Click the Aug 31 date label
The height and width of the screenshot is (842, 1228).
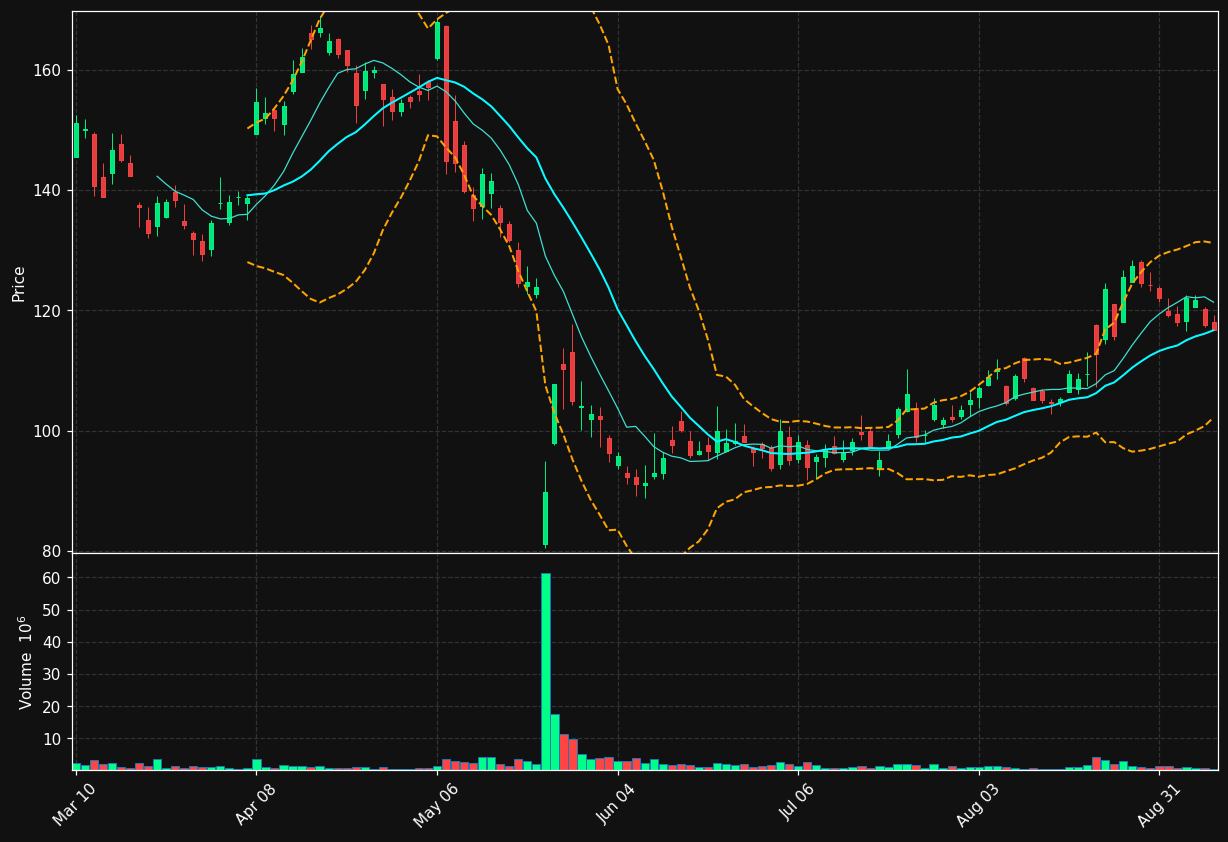click(x=1157, y=804)
